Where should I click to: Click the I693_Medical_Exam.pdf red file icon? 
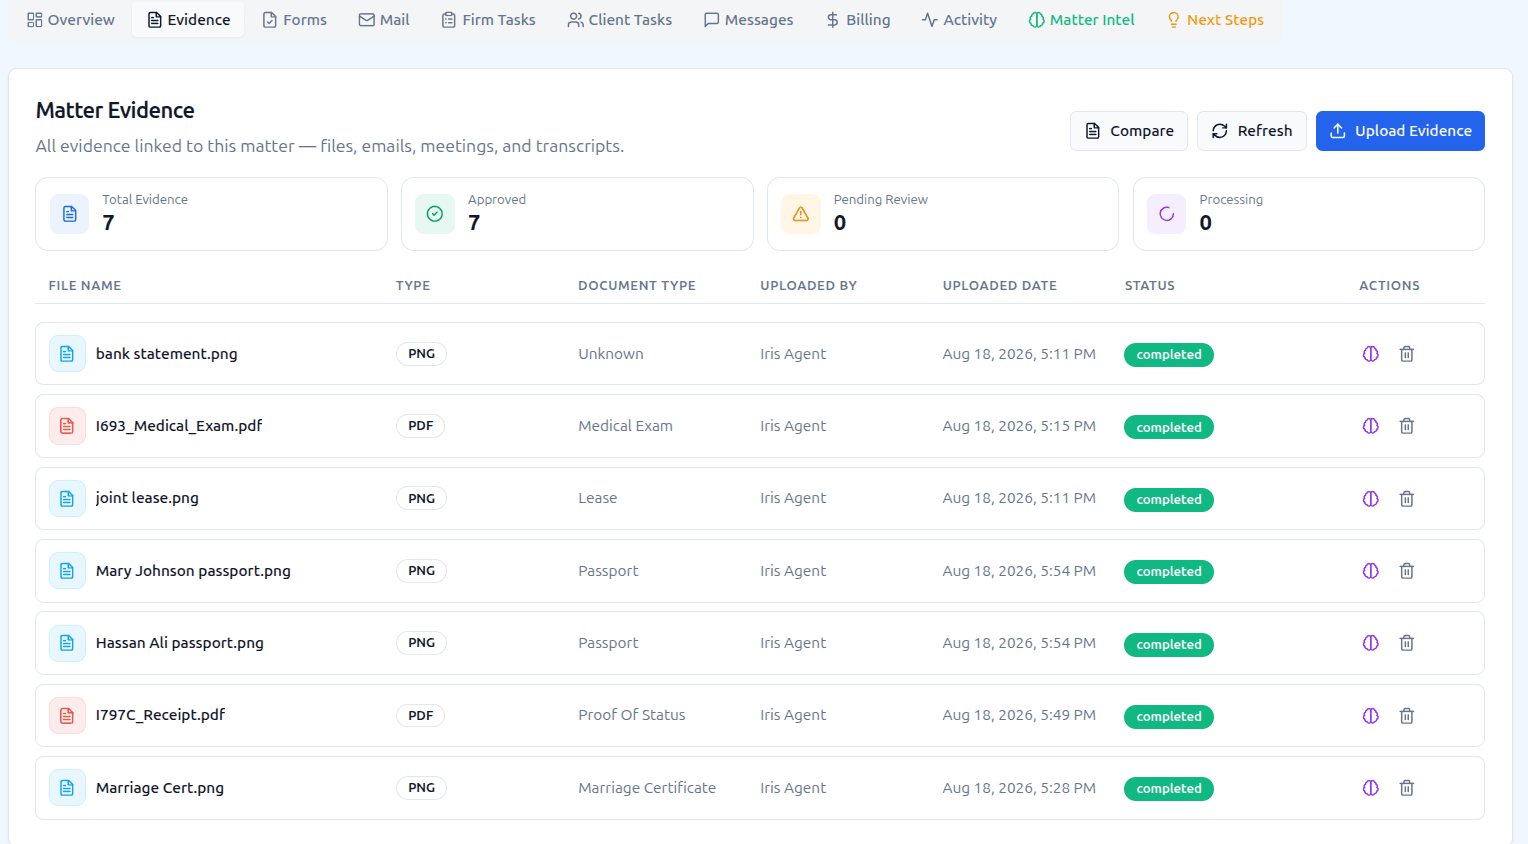(67, 426)
